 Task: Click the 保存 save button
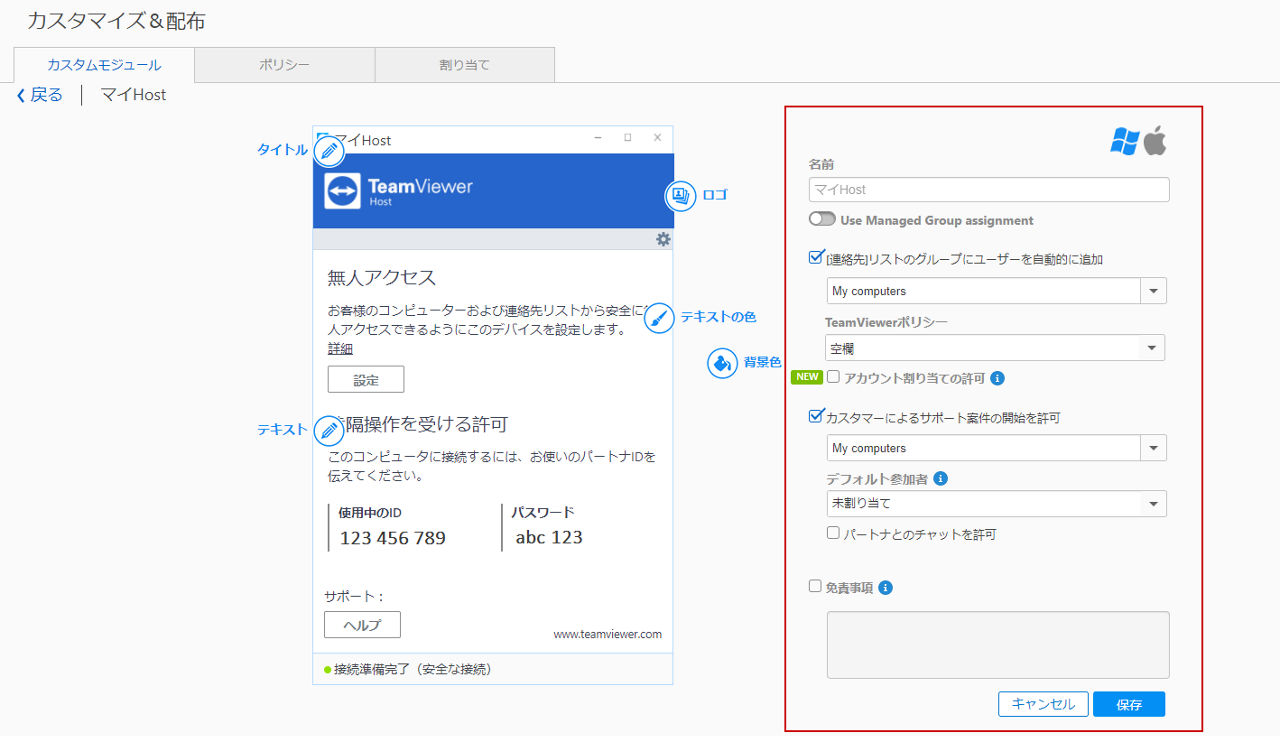pos(1129,704)
